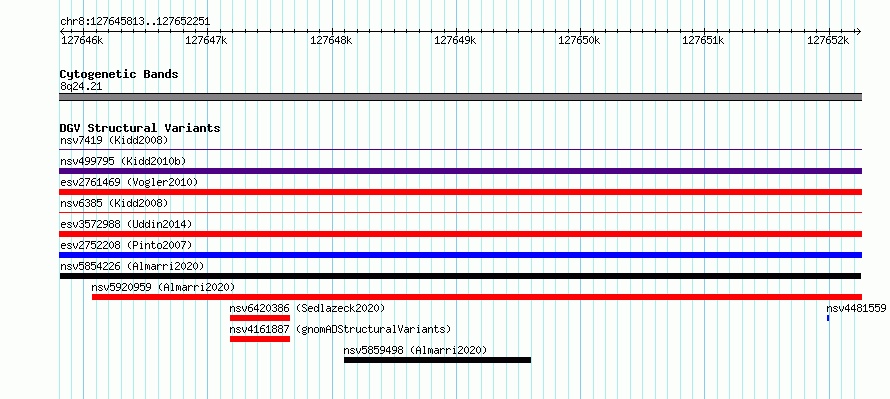This screenshot has height=399, width=890.
Task: Click the thin red nsv6385 line
Action: pyautogui.click(x=460, y=213)
